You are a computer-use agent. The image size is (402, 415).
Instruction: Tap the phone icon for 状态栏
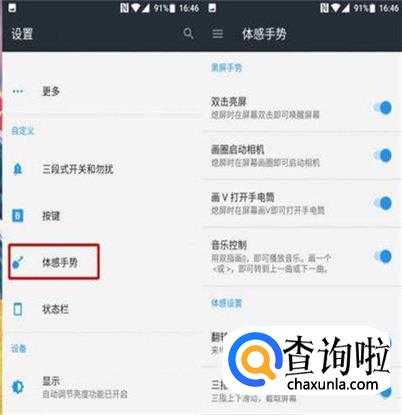[18, 309]
